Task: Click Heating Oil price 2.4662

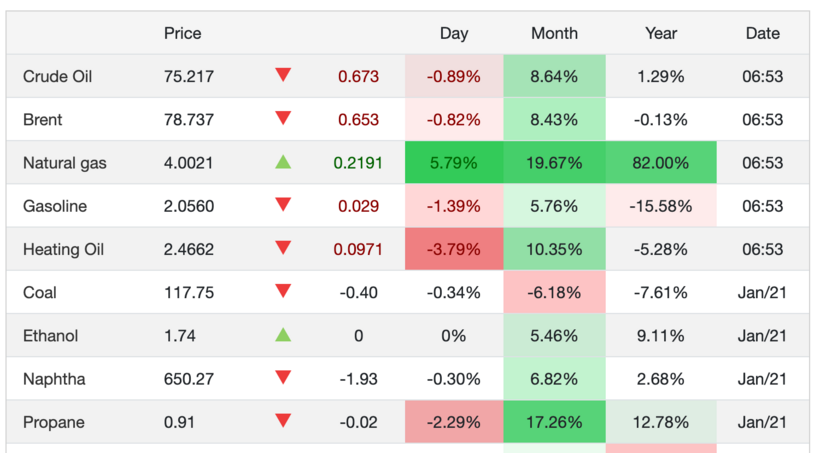Action: 189,250
